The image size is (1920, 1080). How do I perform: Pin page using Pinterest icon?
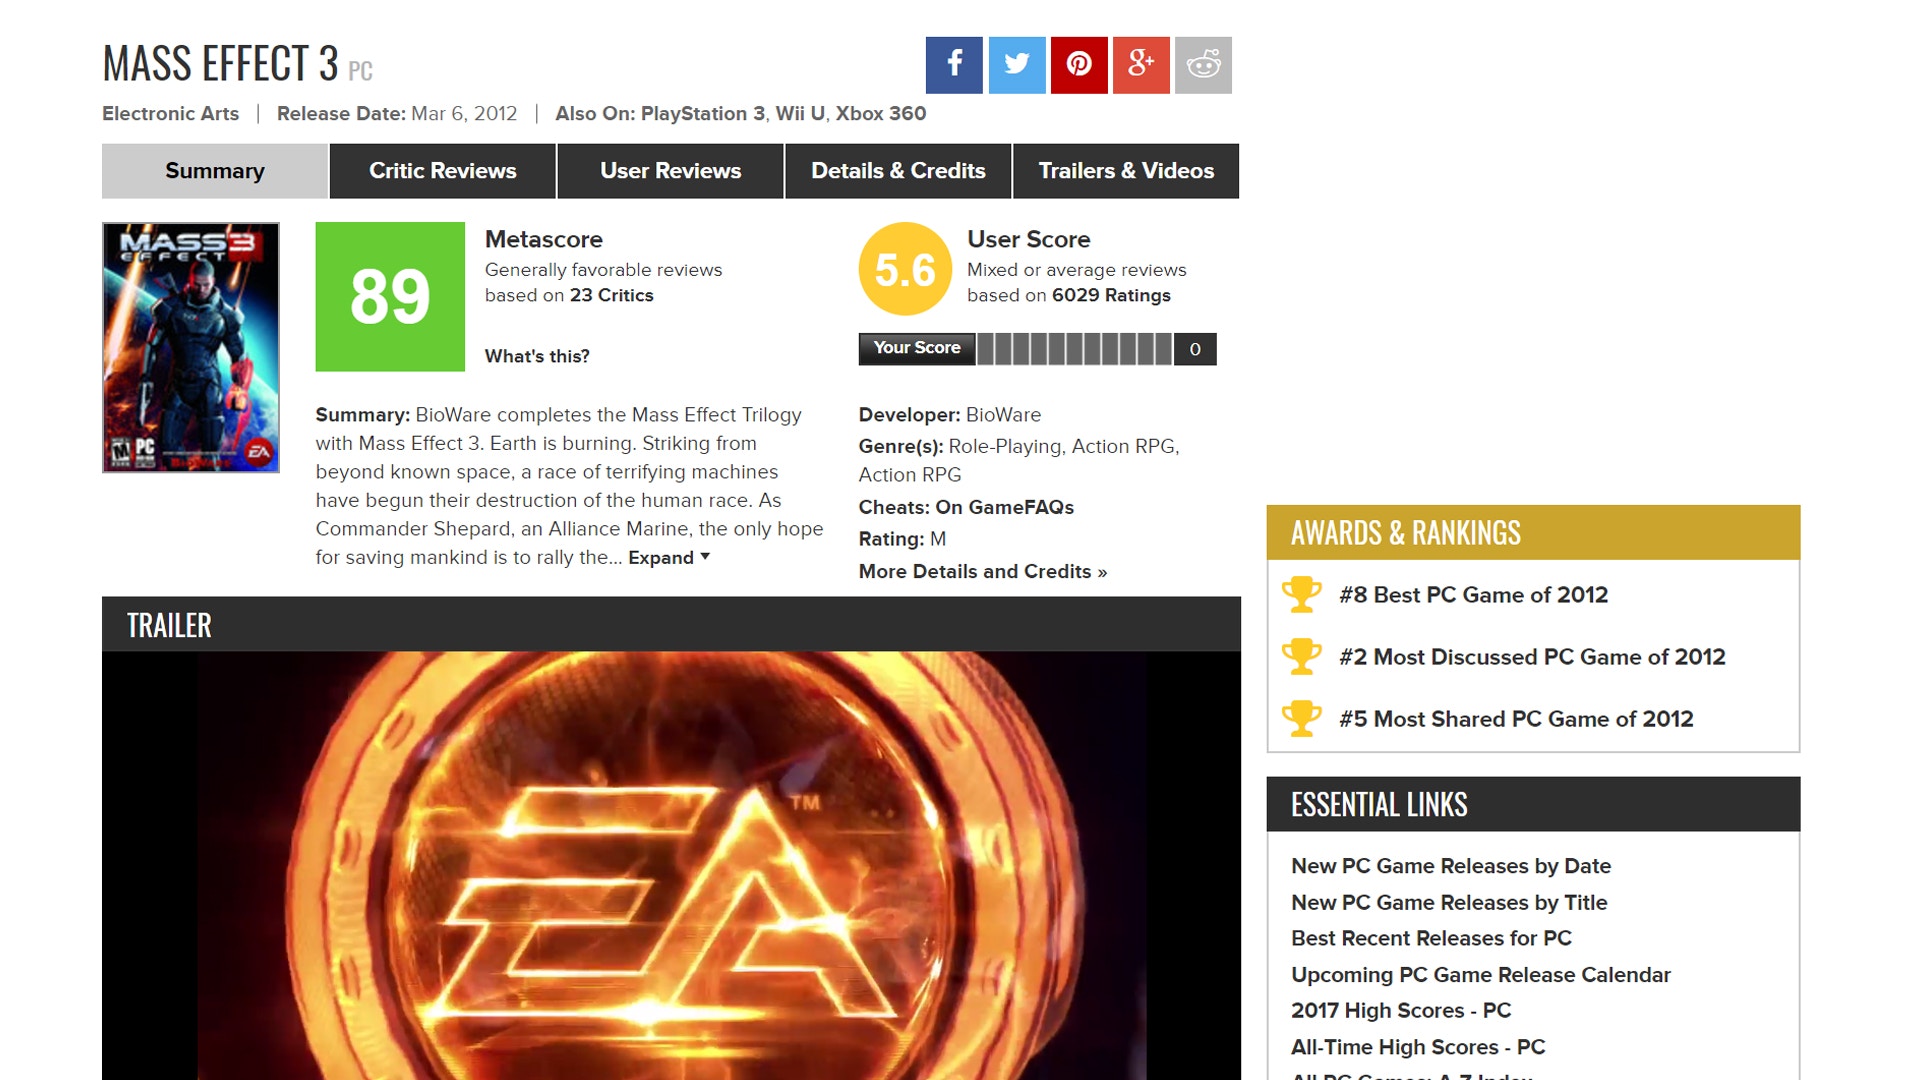coord(1079,65)
